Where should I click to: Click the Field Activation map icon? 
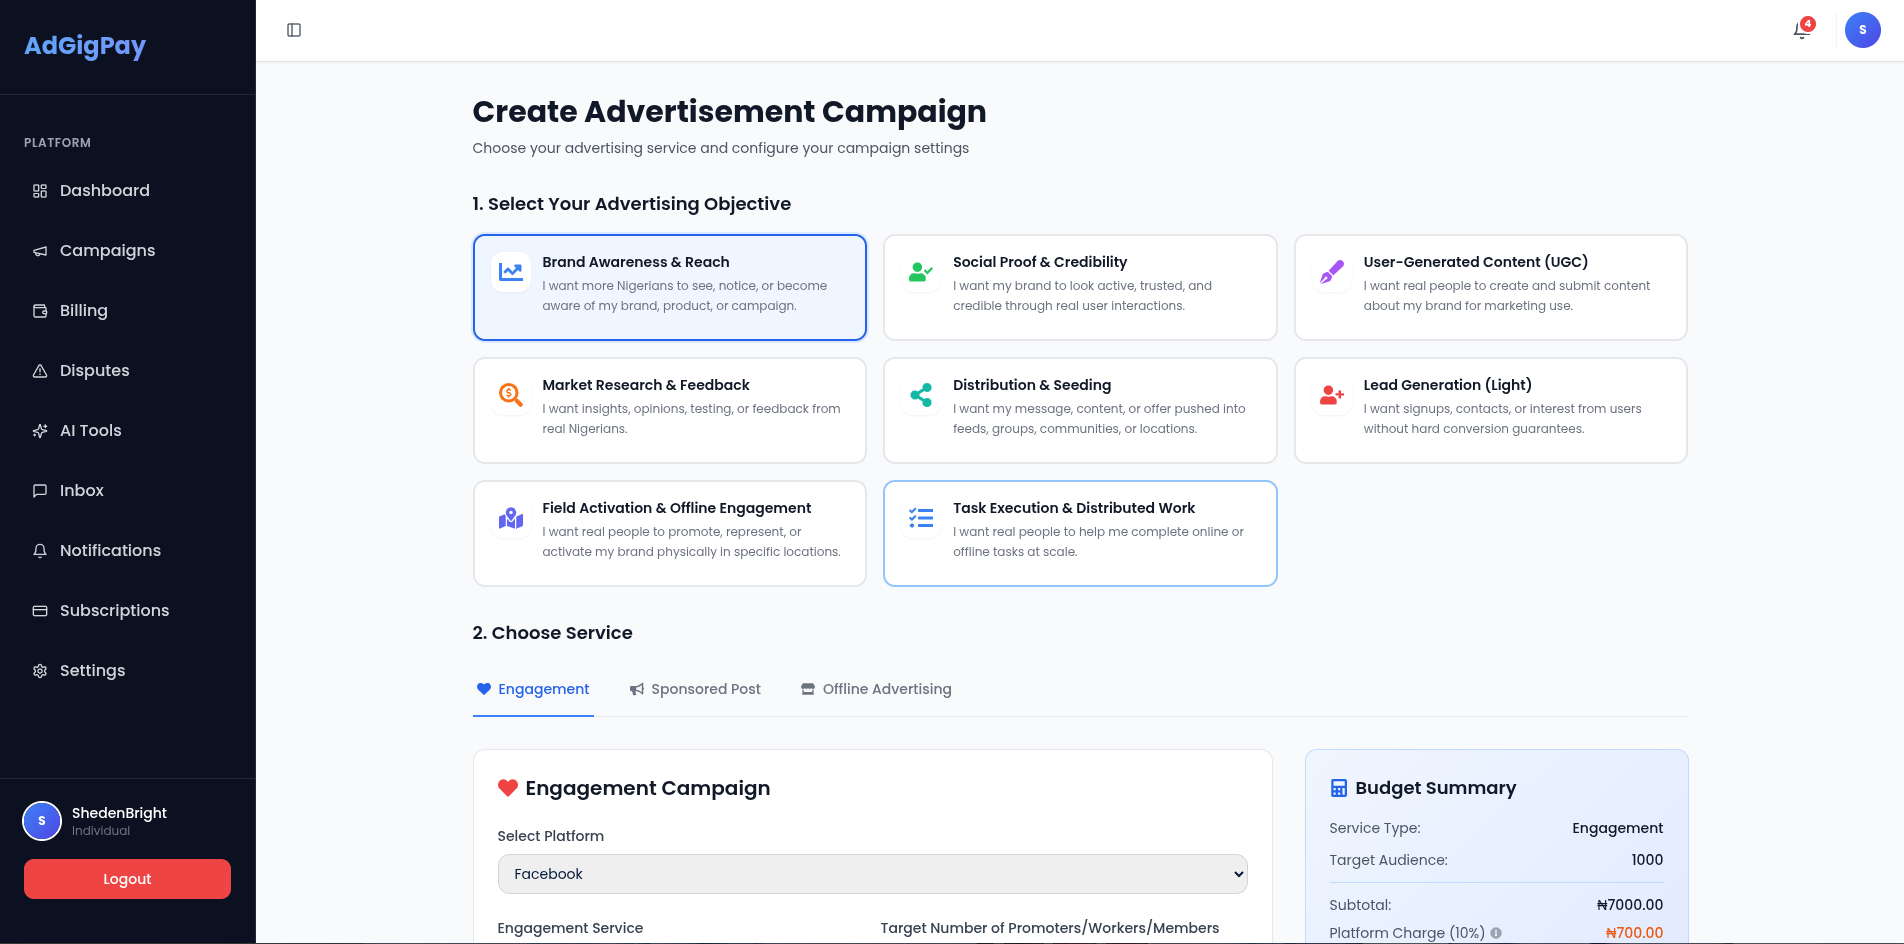tap(511, 518)
